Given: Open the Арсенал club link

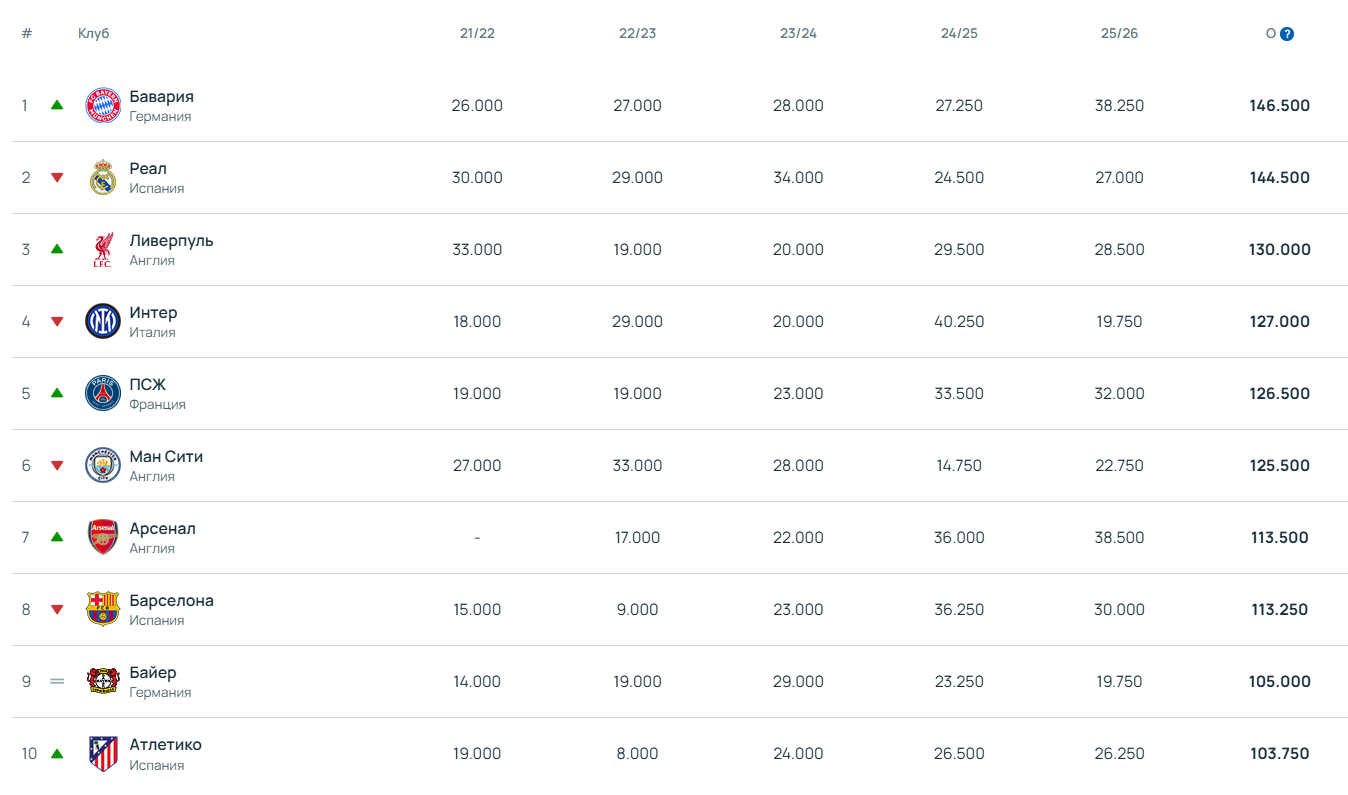Looking at the screenshot, I should (x=162, y=529).
